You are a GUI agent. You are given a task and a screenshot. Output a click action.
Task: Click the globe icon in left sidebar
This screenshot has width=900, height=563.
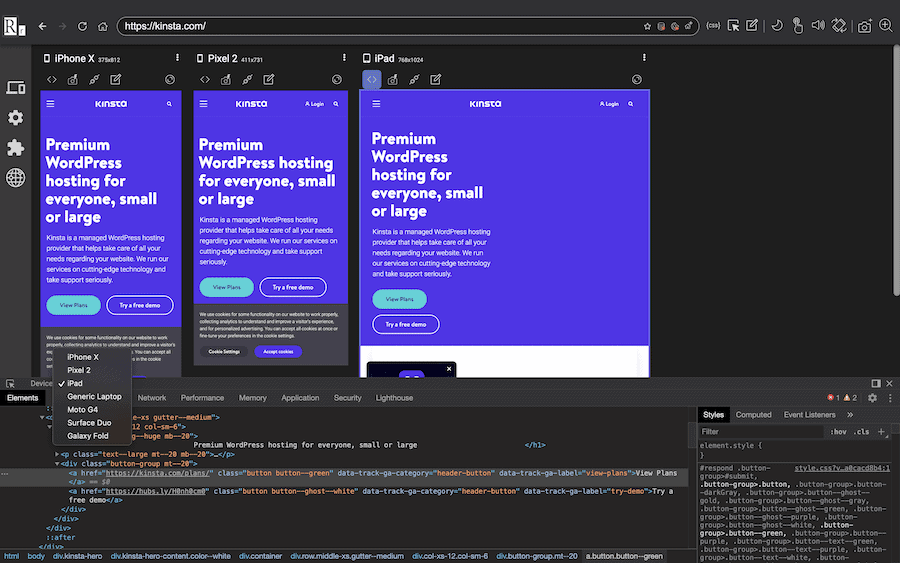15,178
